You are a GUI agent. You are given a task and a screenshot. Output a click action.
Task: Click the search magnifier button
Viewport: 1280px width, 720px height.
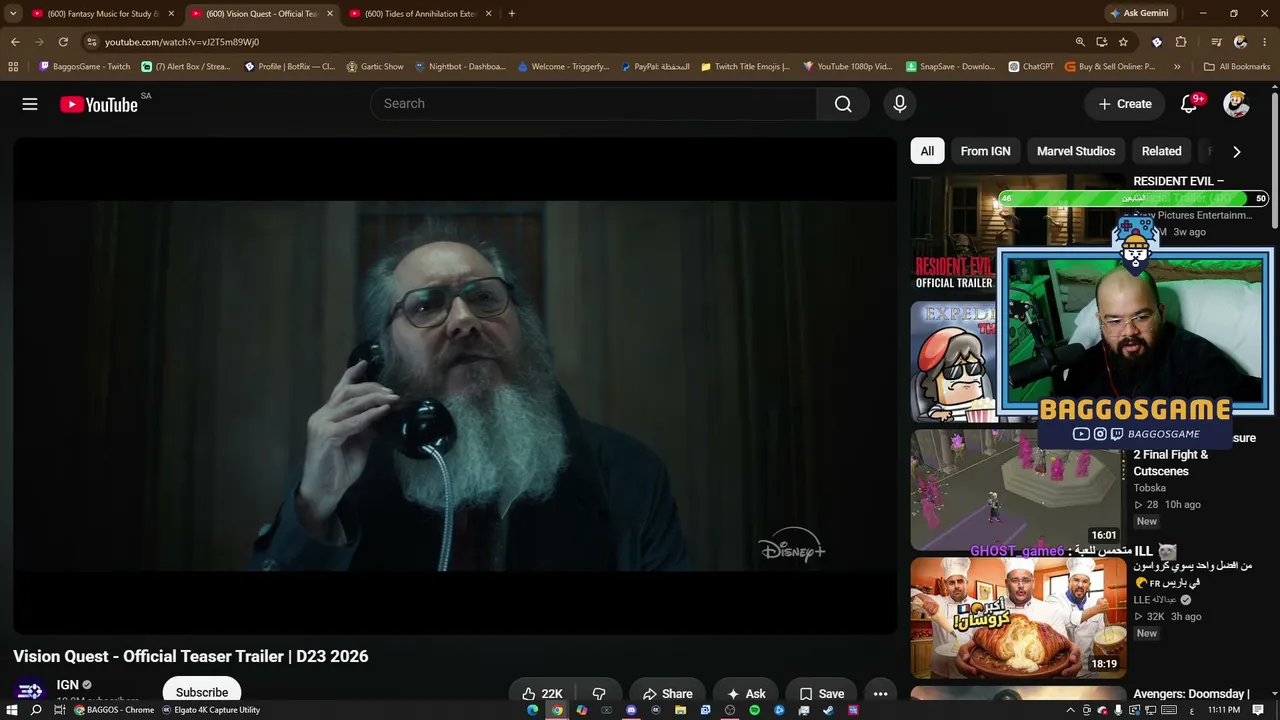pos(843,104)
